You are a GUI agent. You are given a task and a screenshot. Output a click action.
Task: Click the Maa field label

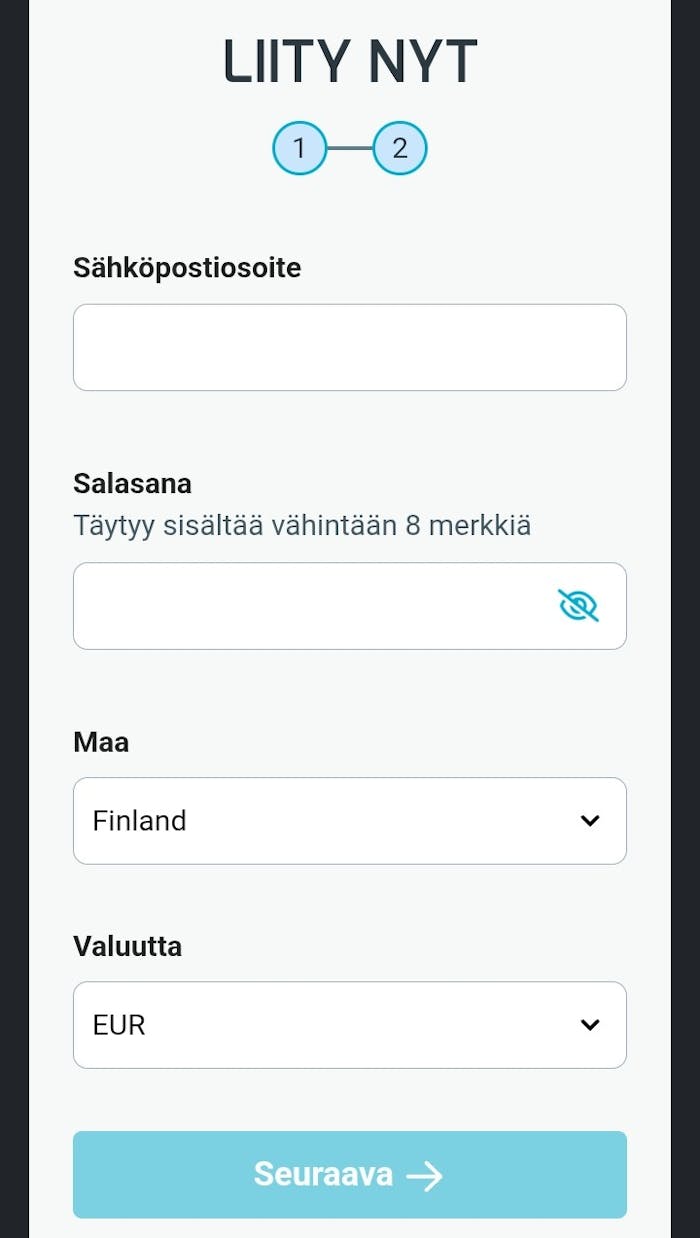(101, 743)
